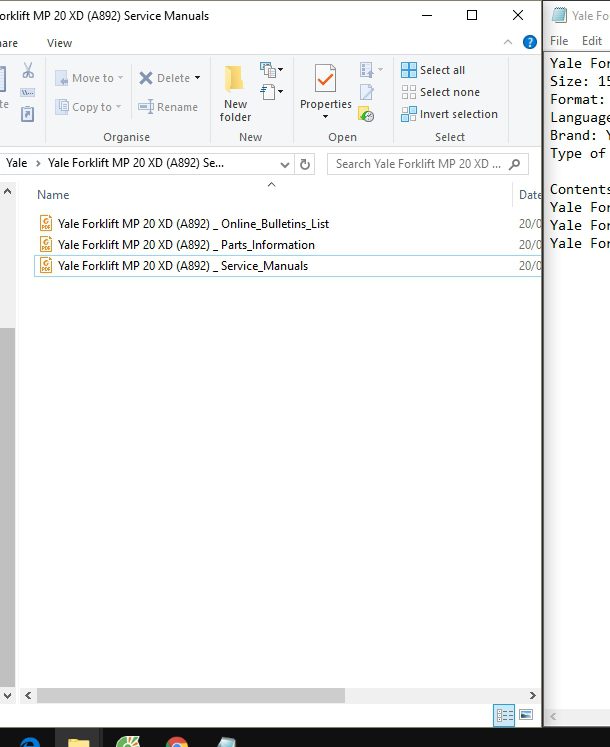Click the horizontal scrollbar right arrow
Image resolution: width=610 pixels, height=747 pixels.
533,696
